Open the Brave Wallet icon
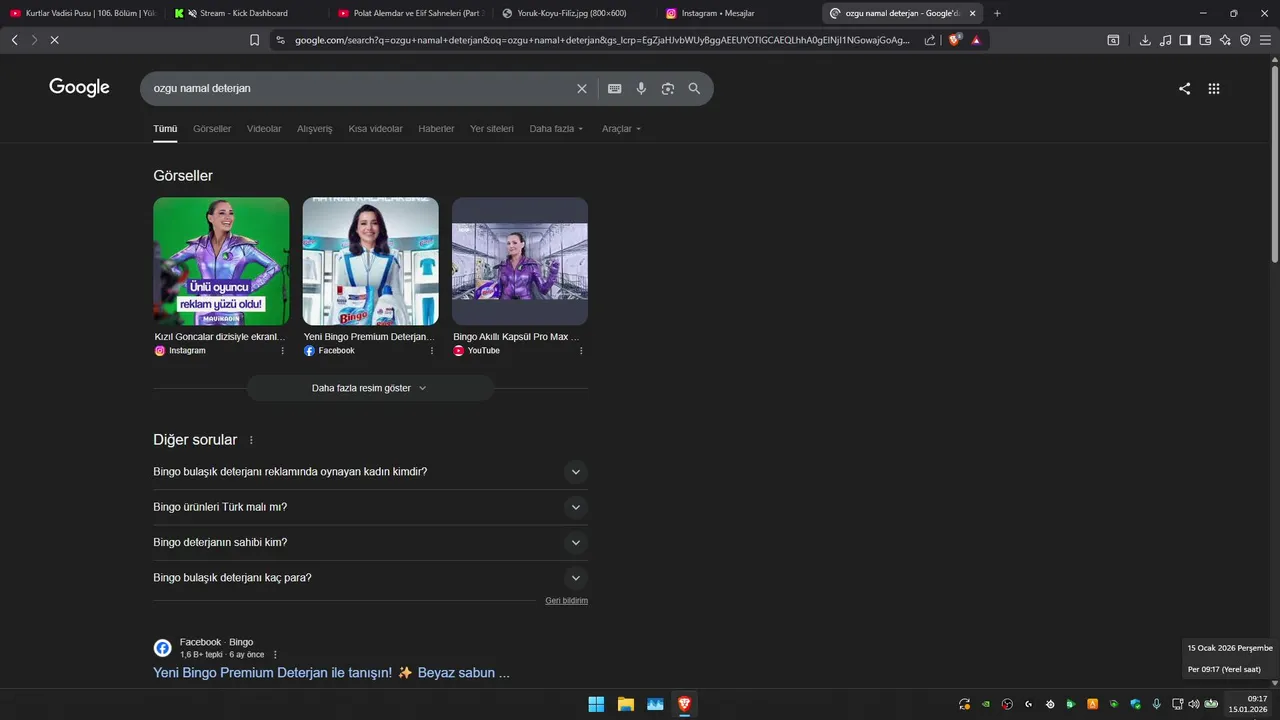Viewport: 1280px width, 720px height. [x=1205, y=40]
